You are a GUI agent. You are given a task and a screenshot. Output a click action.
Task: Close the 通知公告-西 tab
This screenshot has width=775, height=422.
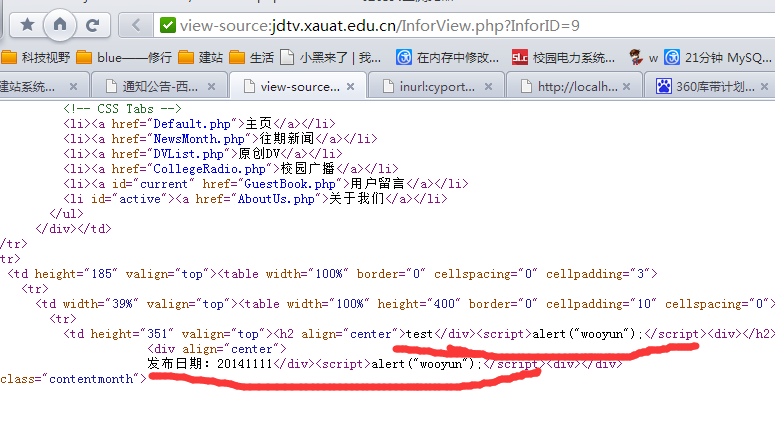[212, 87]
